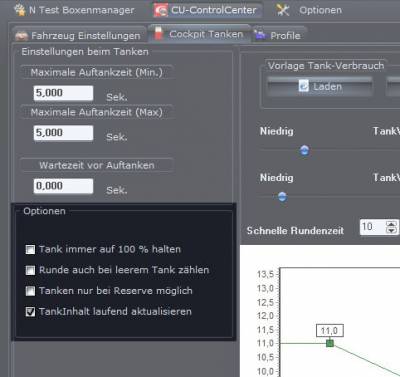Image resolution: width=400 pixels, height=377 pixels.
Task: Click the Wartezeit vor Auftanken input field
Action: pyautogui.click(x=63, y=186)
